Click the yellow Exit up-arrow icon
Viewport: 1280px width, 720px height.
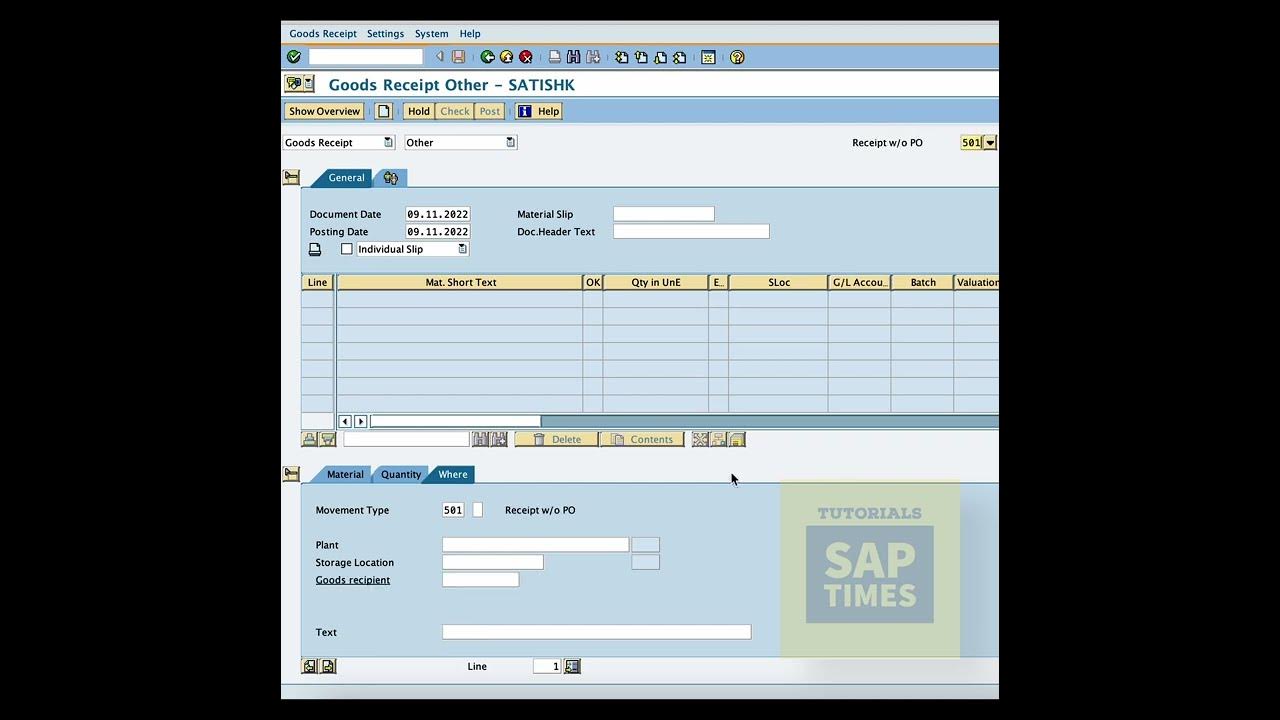coord(506,57)
